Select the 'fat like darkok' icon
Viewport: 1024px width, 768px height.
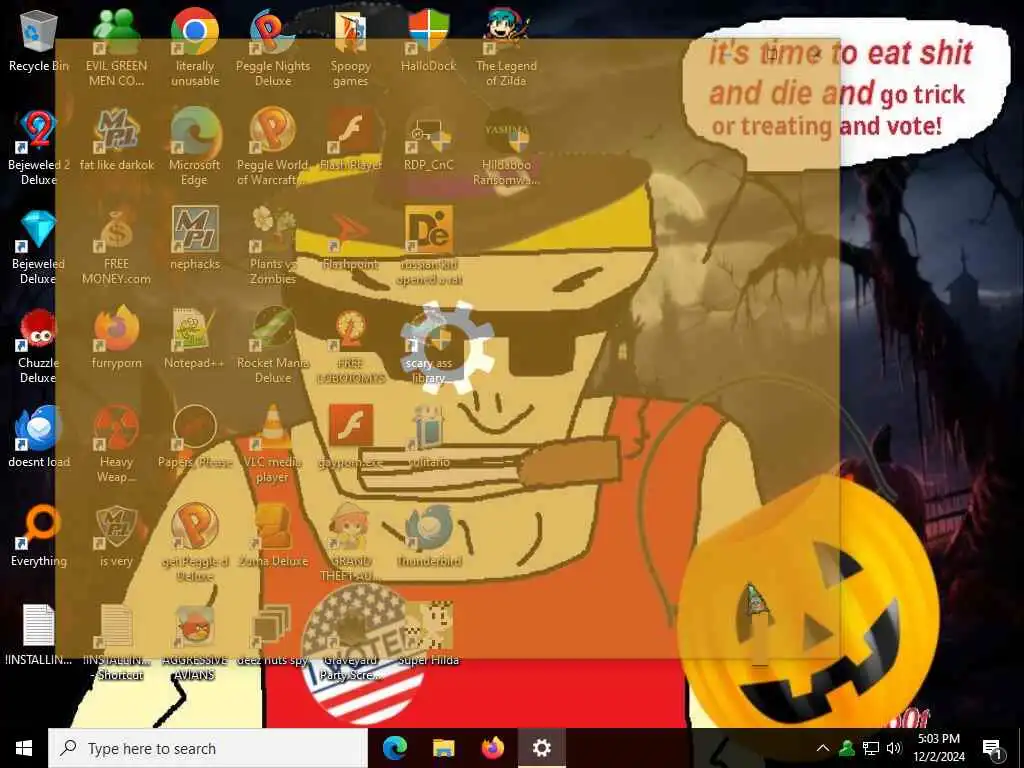pyautogui.click(x=116, y=140)
